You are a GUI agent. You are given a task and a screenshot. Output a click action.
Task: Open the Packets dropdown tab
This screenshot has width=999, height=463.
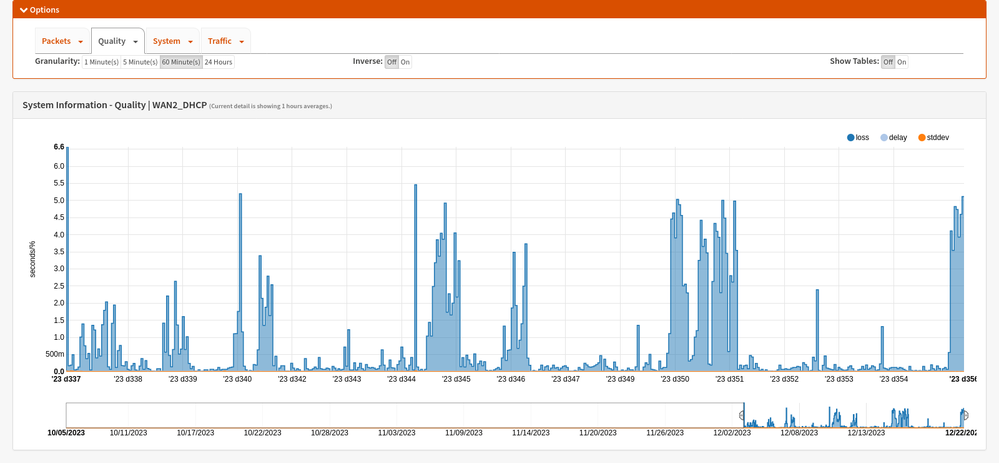tap(62, 41)
